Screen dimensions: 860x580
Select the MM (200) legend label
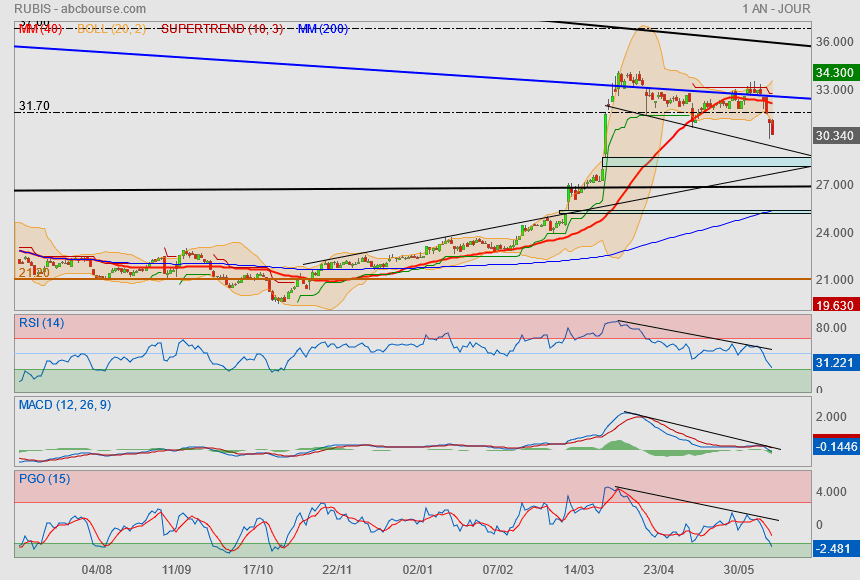click(x=323, y=29)
